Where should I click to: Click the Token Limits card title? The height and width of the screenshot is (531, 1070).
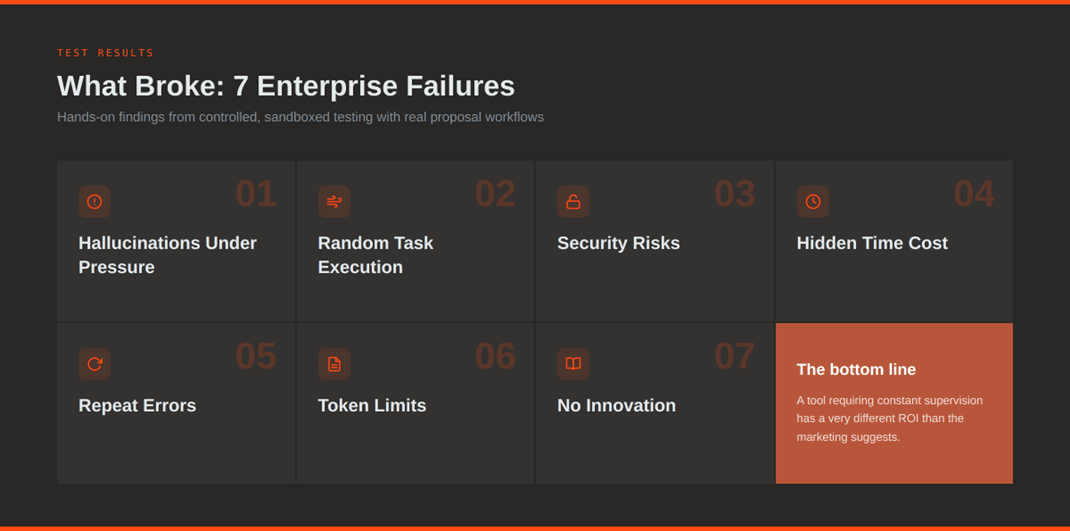[x=372, y=405]
